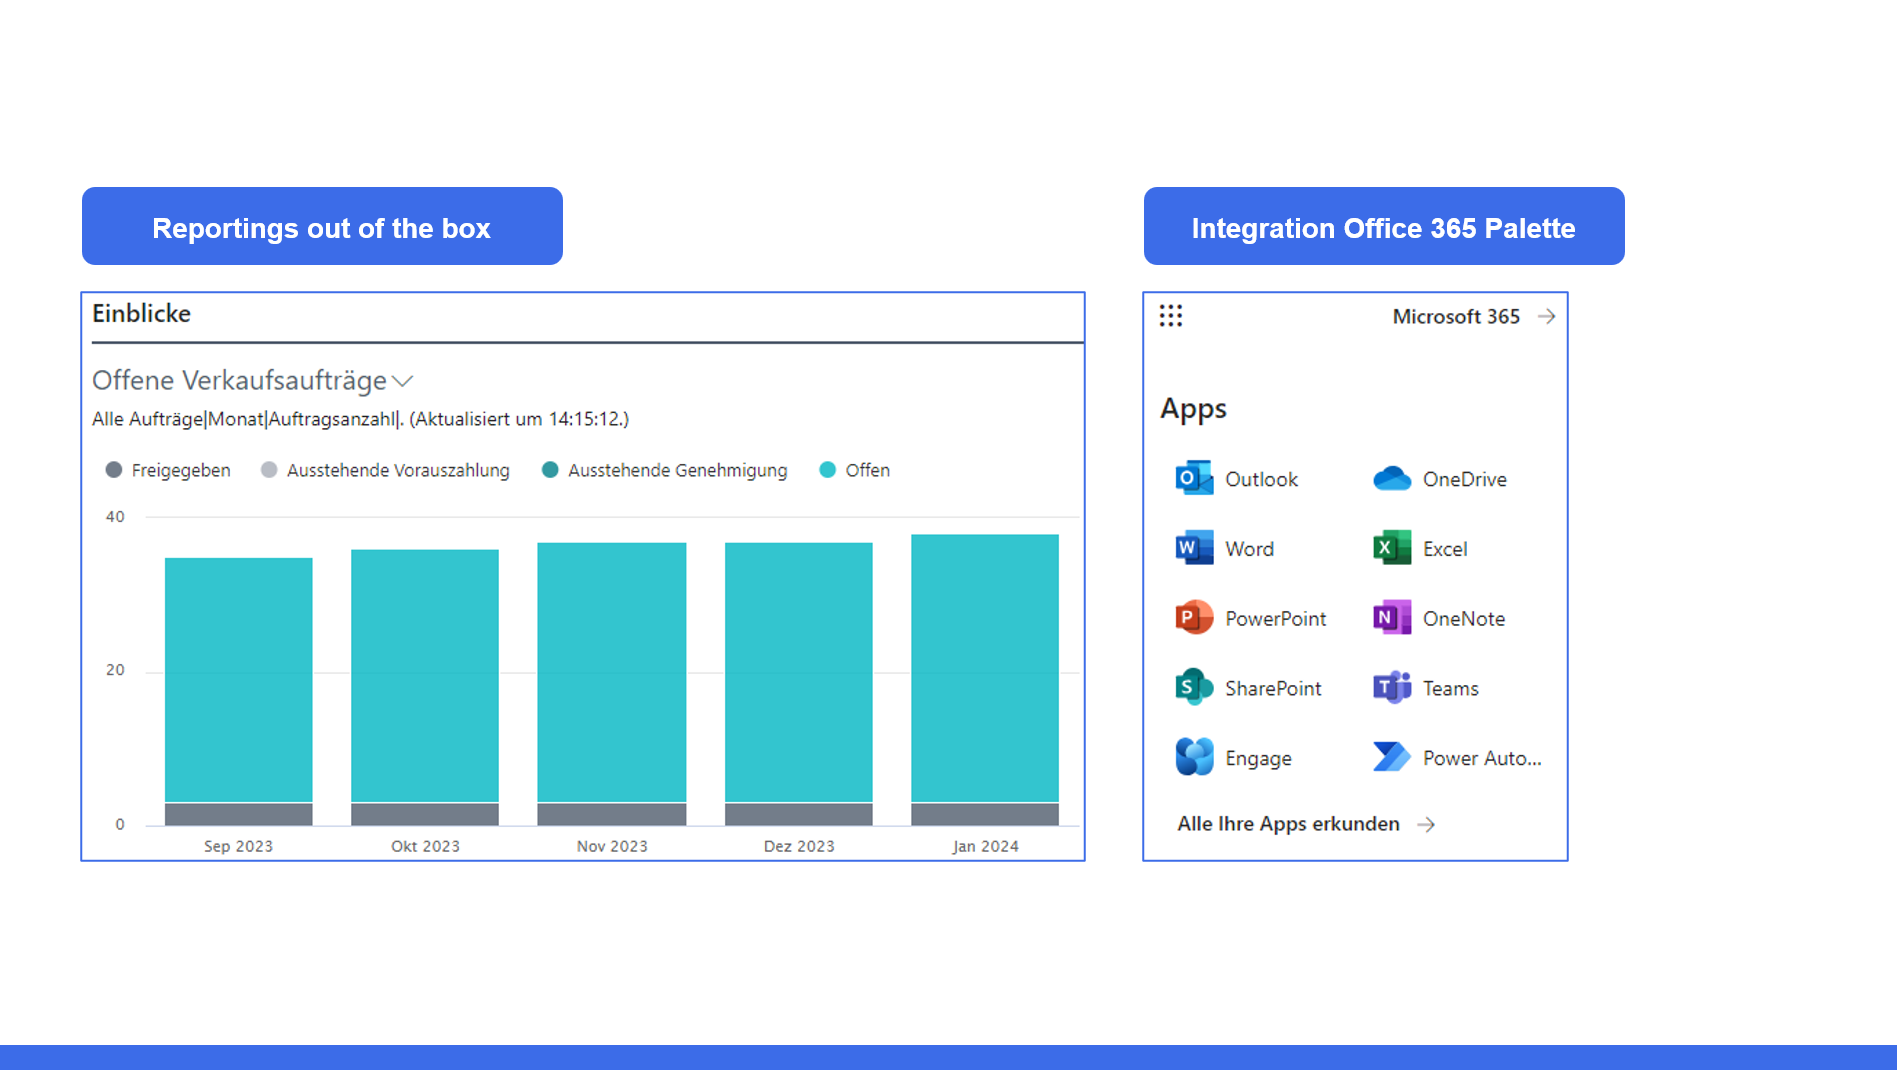Click the grey Freigegeben segment for Sep 2023
This screenshot has height=1070, width=1897.
(x=238, y=814)
